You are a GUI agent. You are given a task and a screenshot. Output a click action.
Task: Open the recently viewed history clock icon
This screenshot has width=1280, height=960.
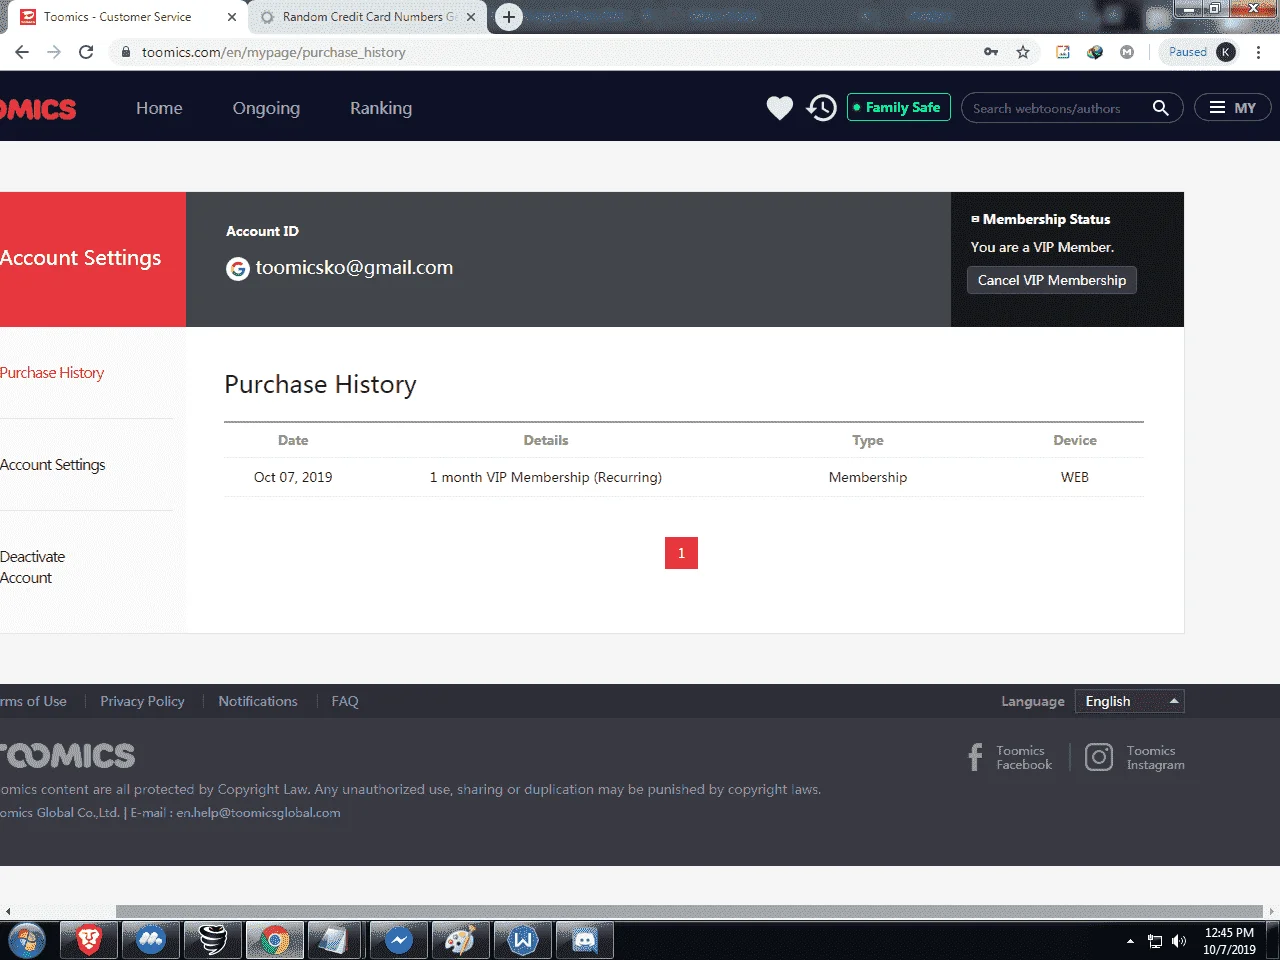pyautogui.click(x=822, y=108)
